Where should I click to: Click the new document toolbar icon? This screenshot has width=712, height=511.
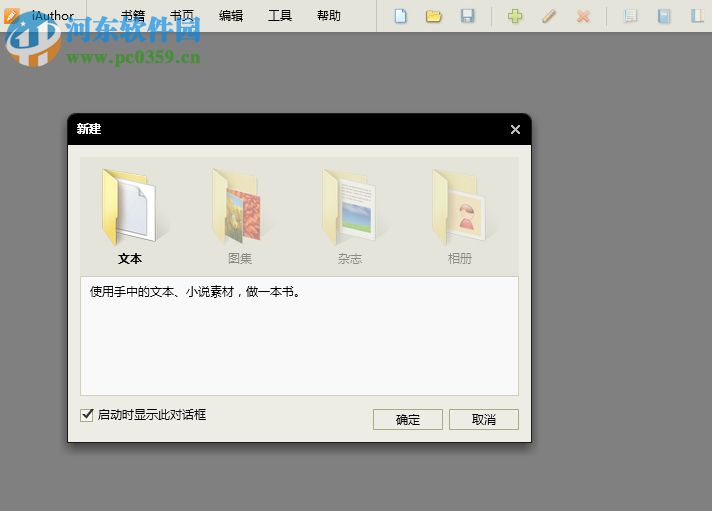pyautogui.click(x=400, y=16)
